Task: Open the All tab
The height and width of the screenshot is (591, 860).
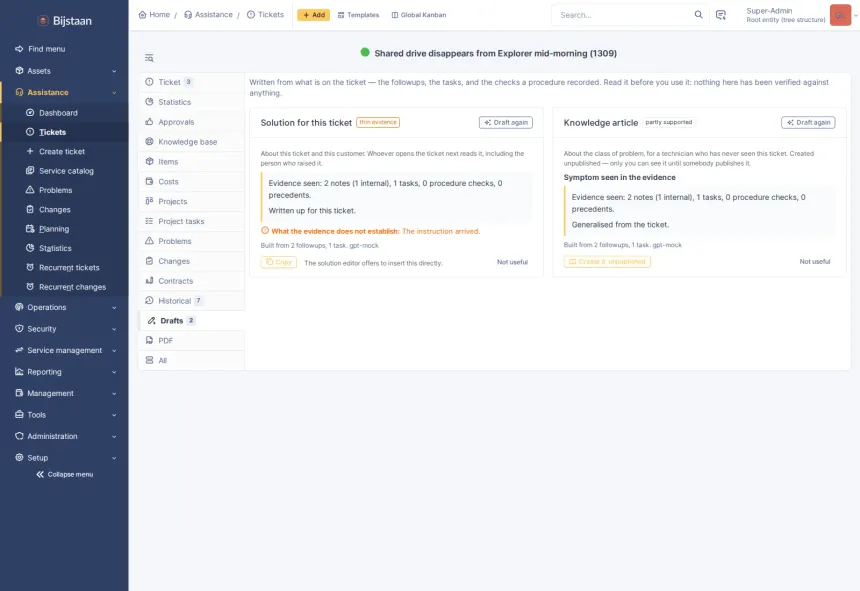Action: (x=191, y=360)
